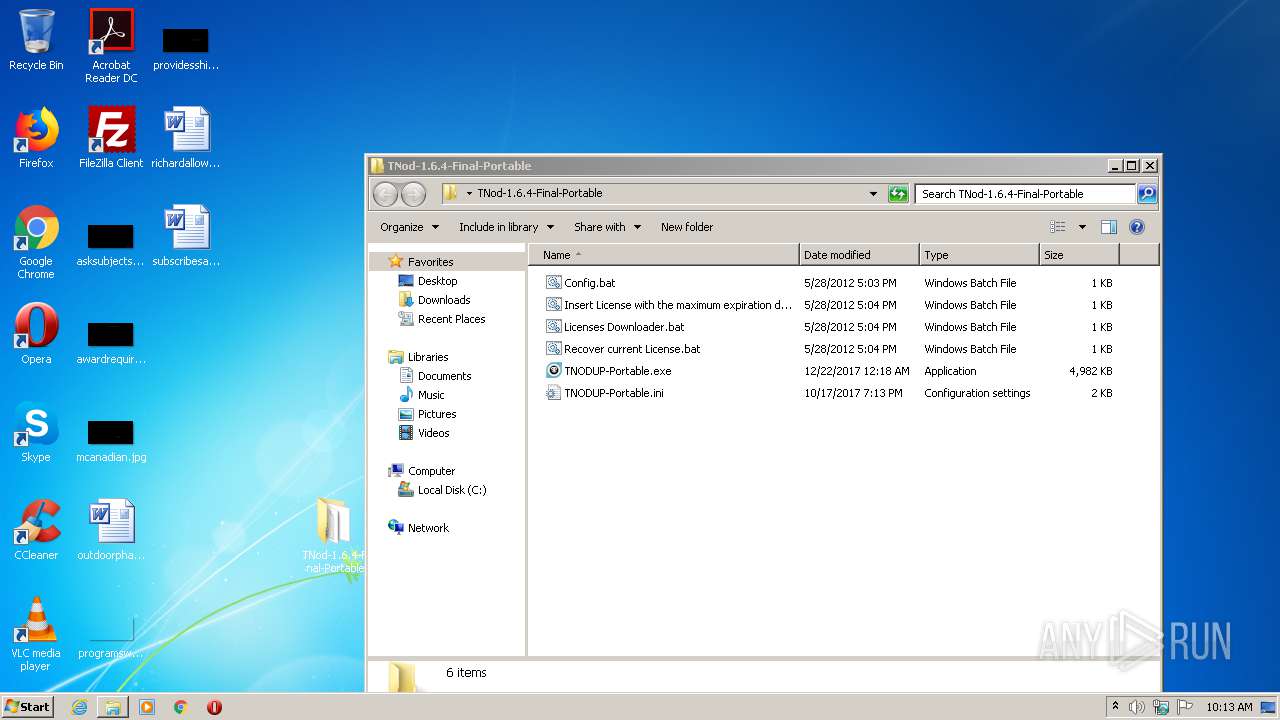Click the Explorer Forward navigation button

pyautogui.click(x=413, y=194)
